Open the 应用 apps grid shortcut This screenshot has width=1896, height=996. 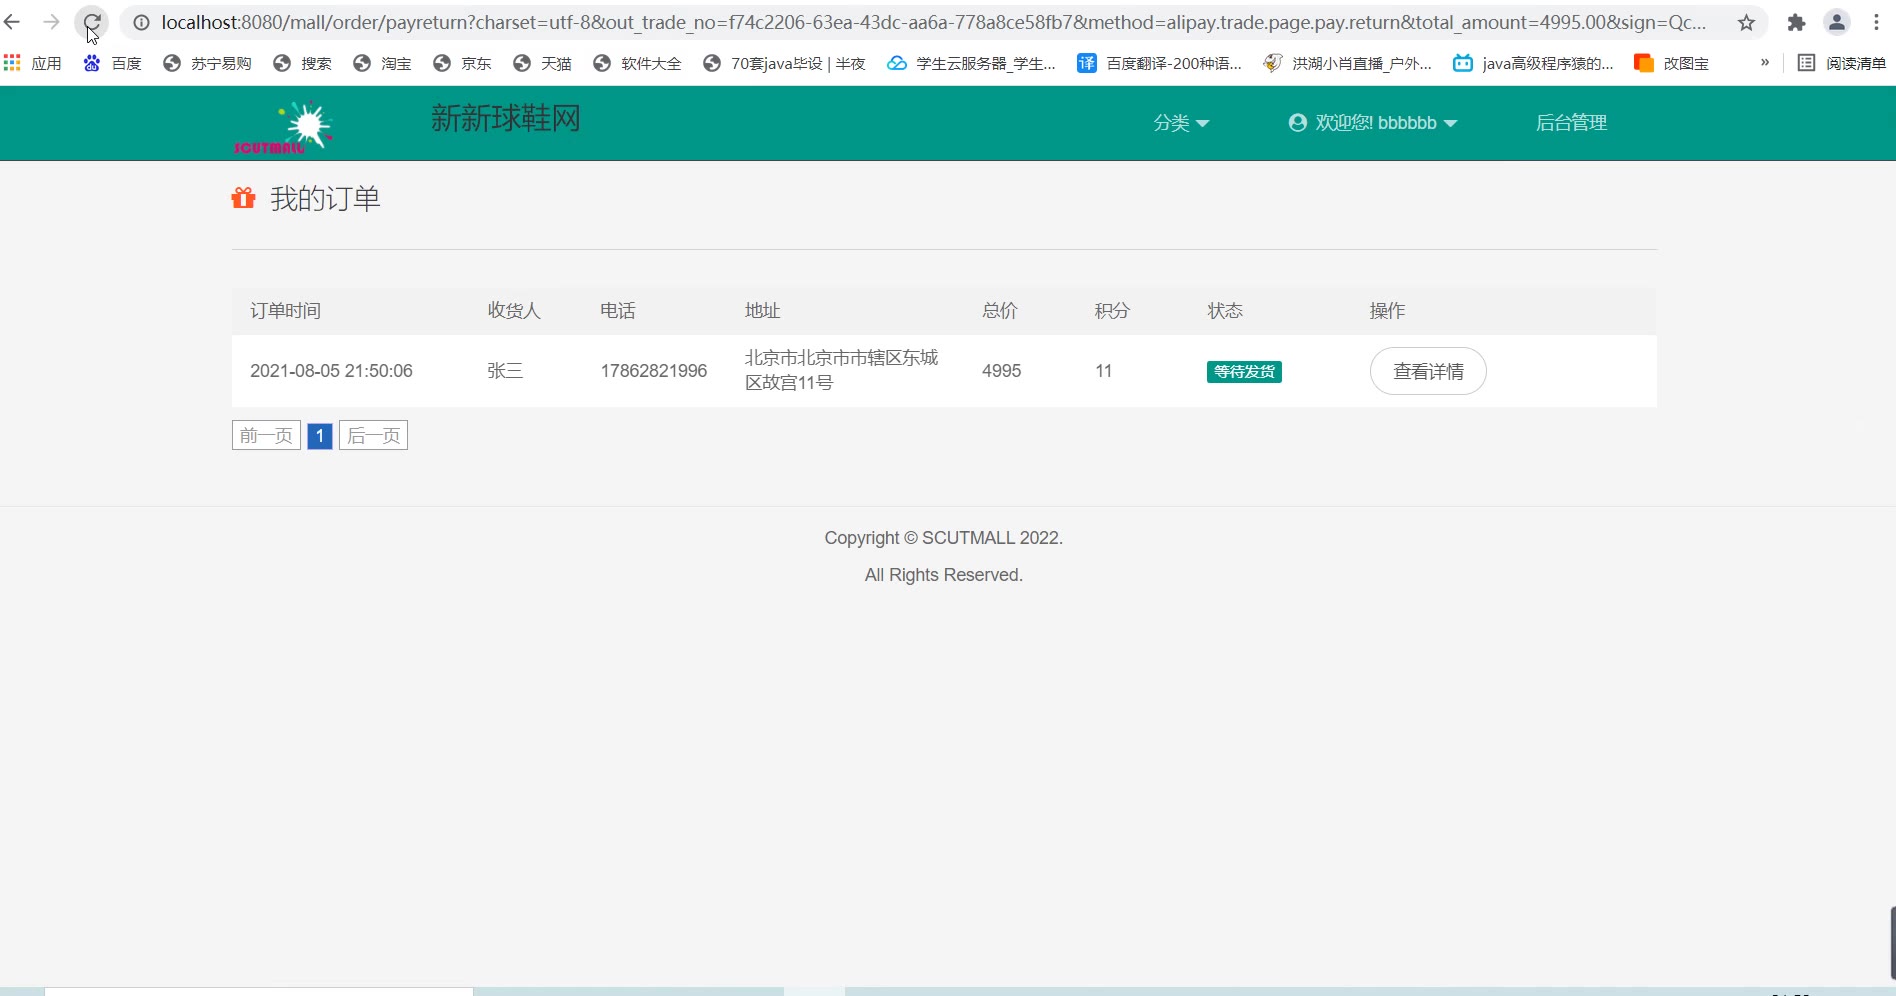click(33, 63)
